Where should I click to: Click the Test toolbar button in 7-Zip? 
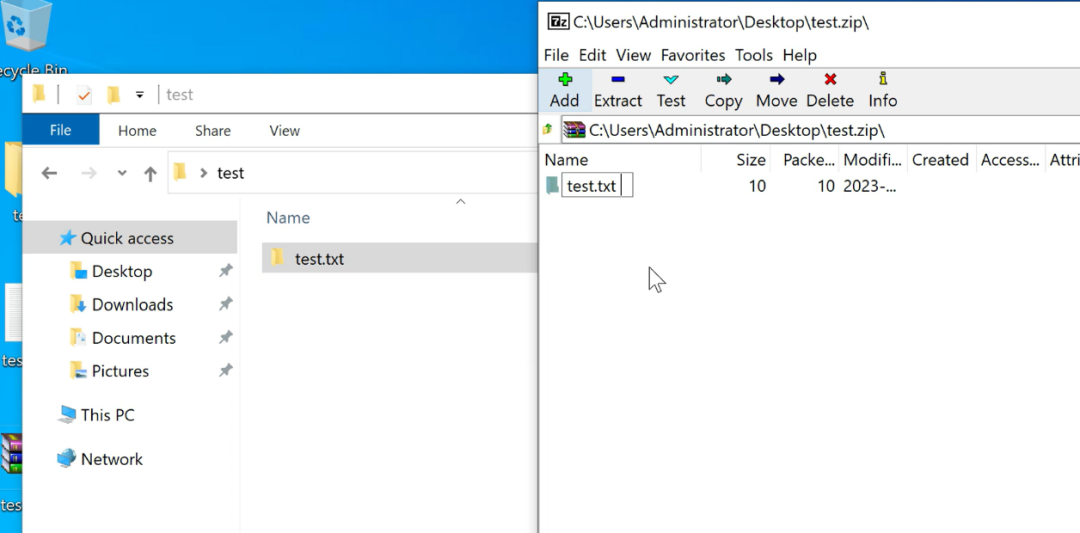pos(671,90)
